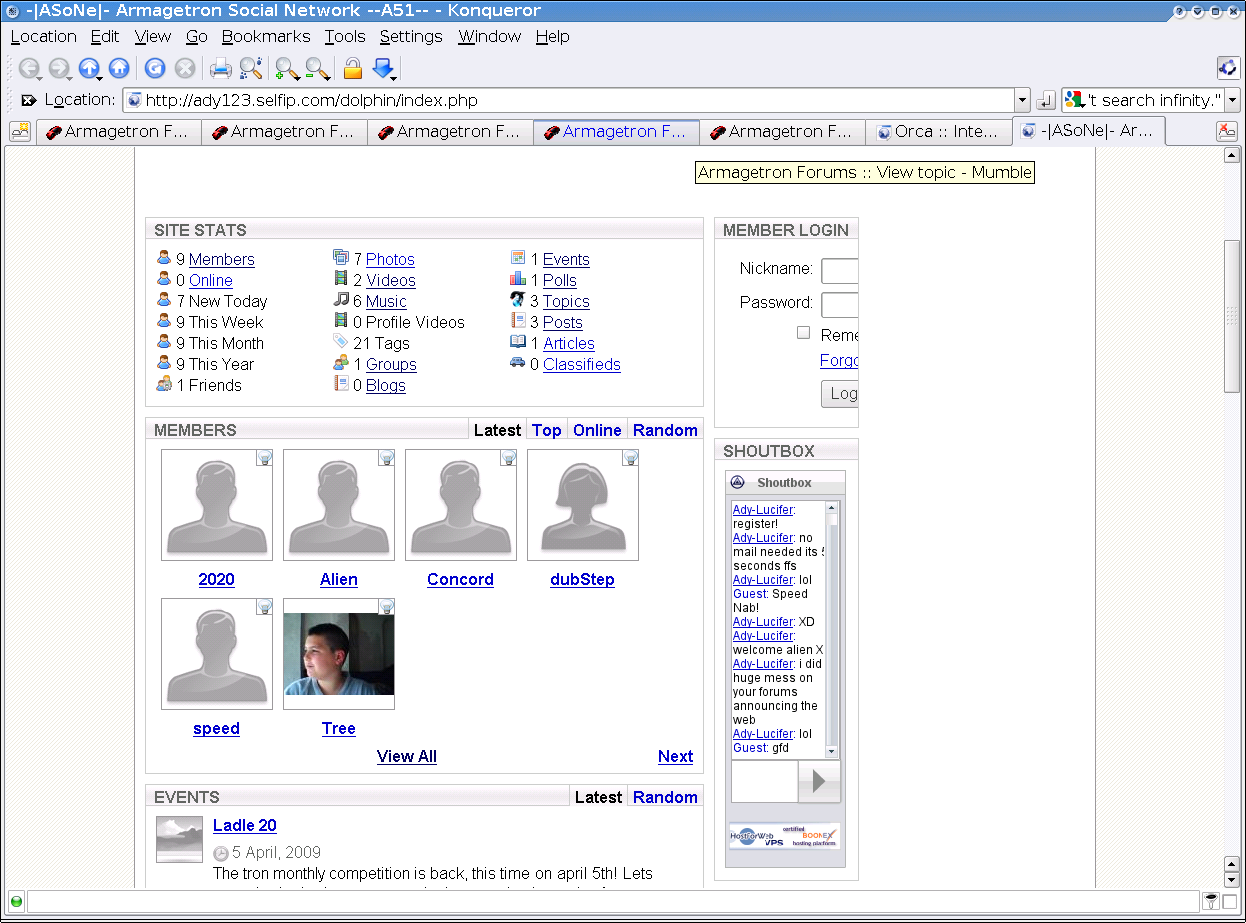Open the dubStep member profile link

point(582,579)
